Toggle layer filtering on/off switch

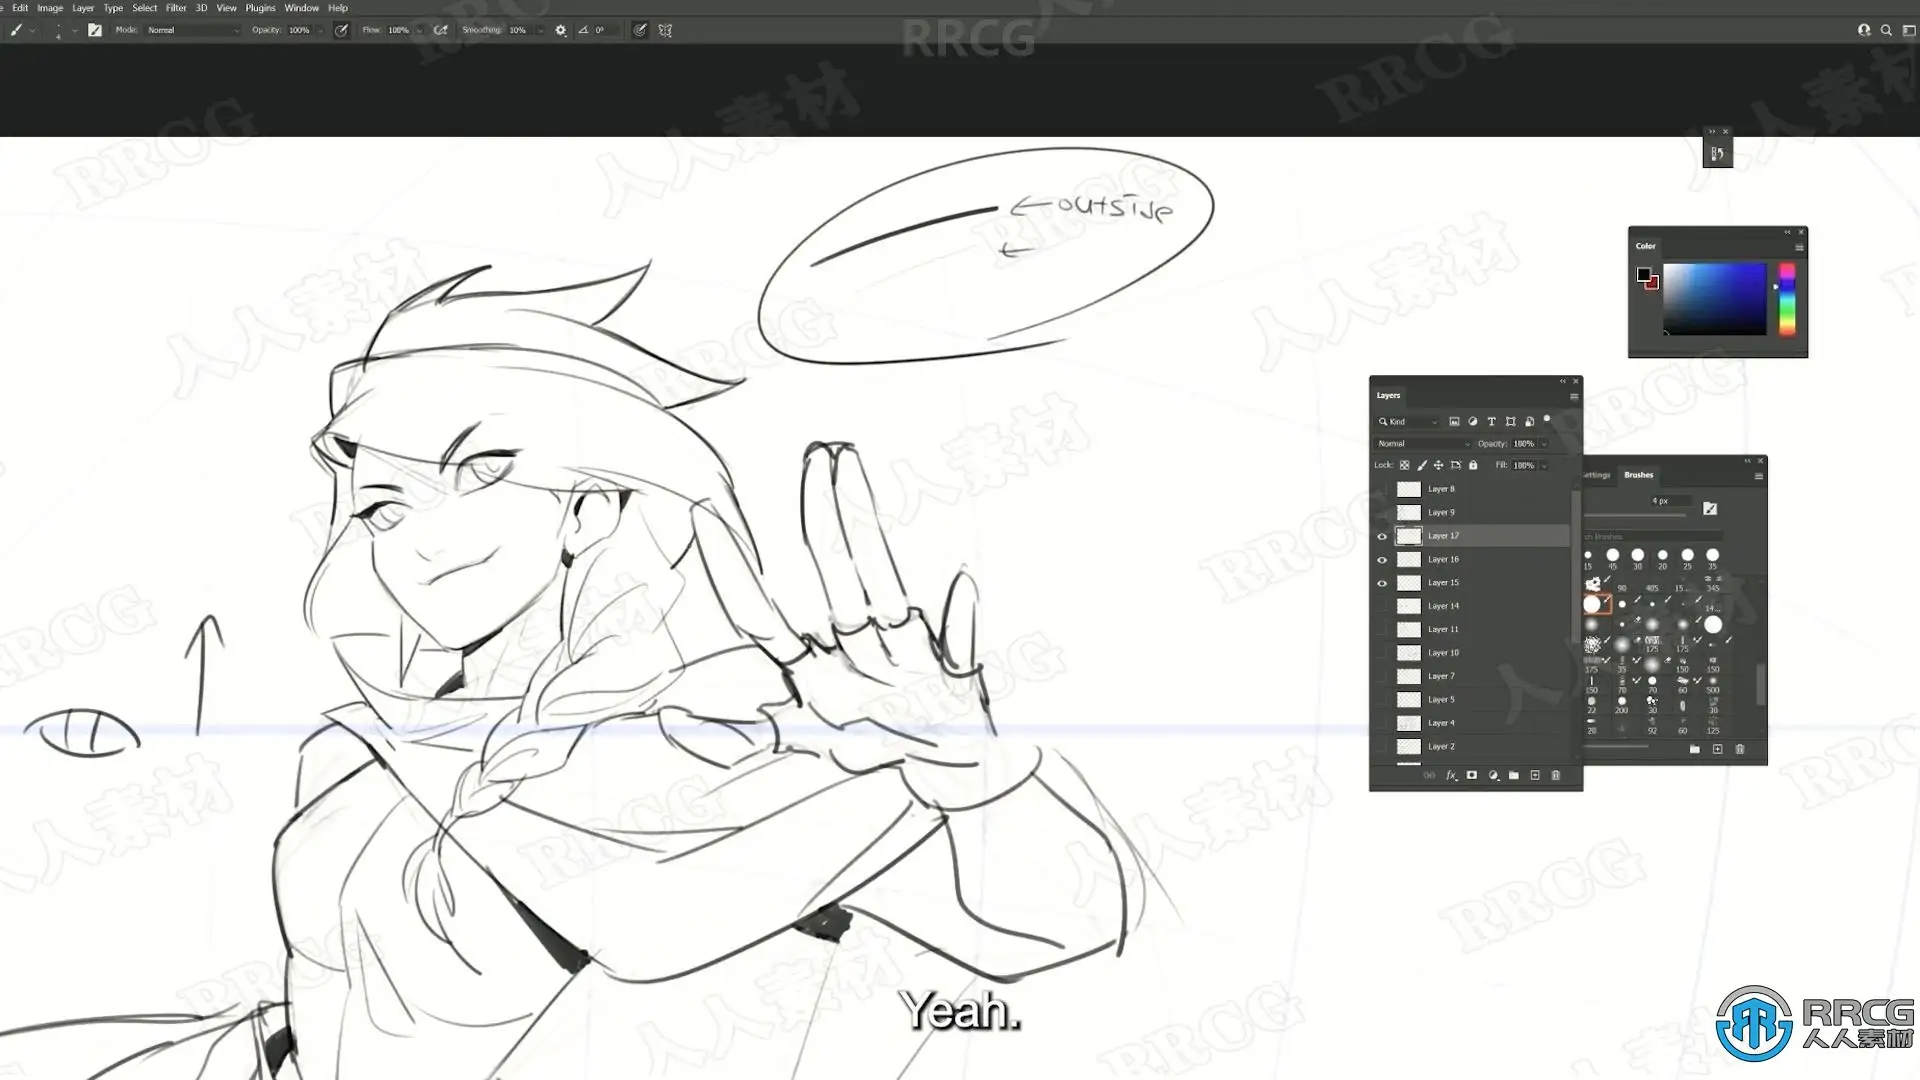pos(1547,420)
